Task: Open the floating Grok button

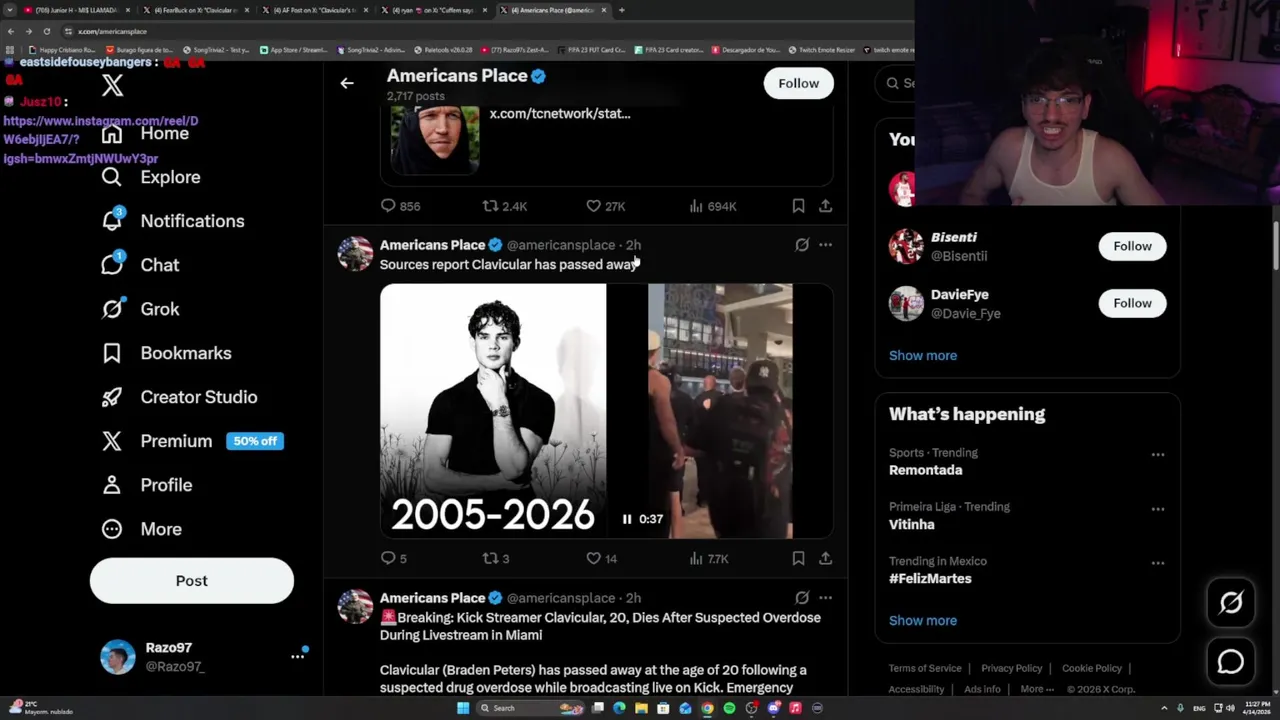Action: pyautogui.click(x=1230, y=602)
